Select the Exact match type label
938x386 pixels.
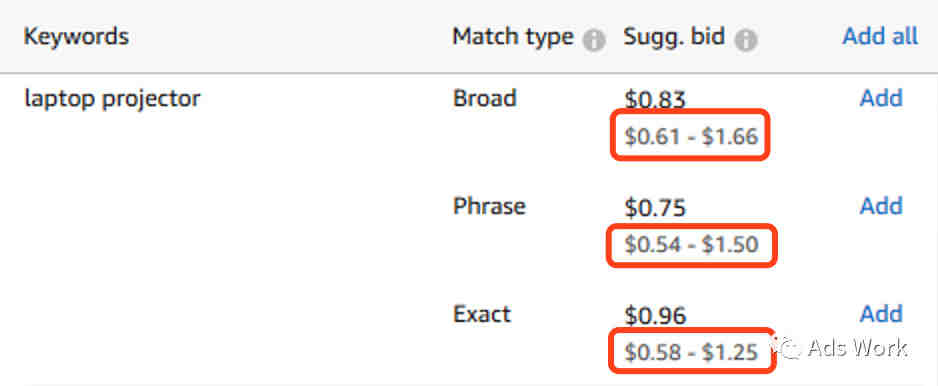click(482, 314)
